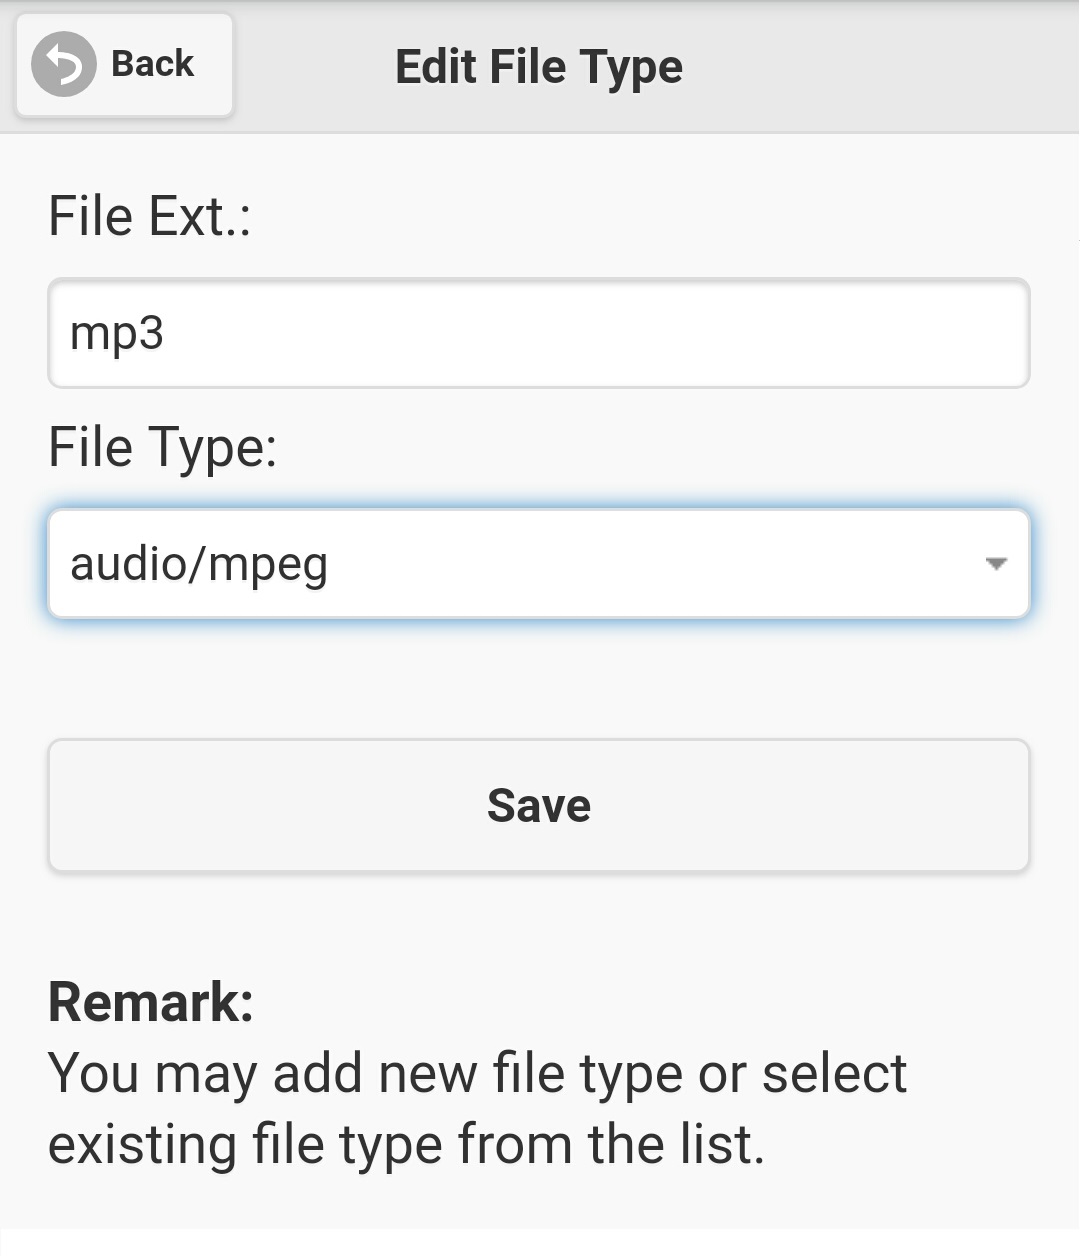Open the audio/mpeg File Type dropdown
Screen dimensions: 1080x1256
(x=538, y=564)
